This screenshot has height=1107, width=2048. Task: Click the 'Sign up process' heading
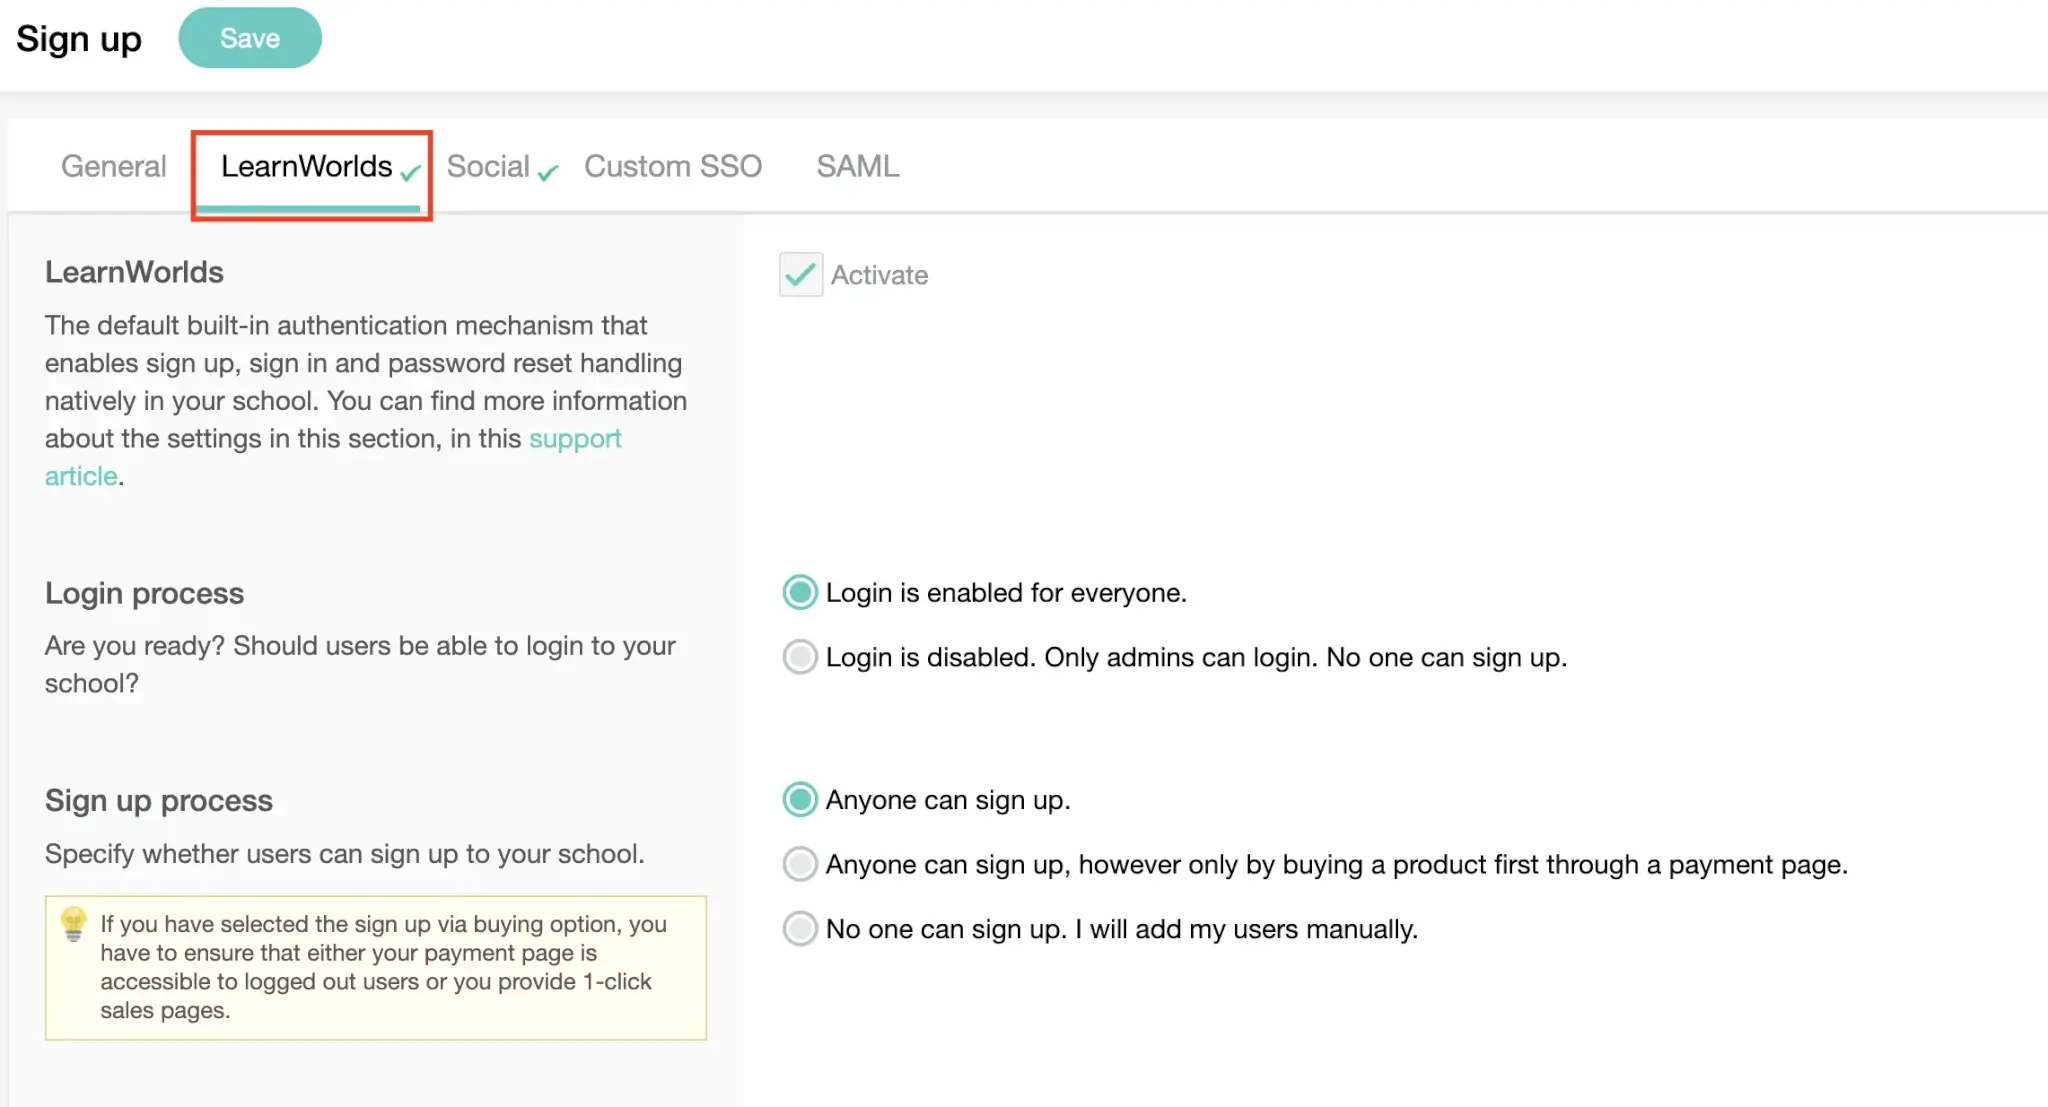click(x=159, y=801)
